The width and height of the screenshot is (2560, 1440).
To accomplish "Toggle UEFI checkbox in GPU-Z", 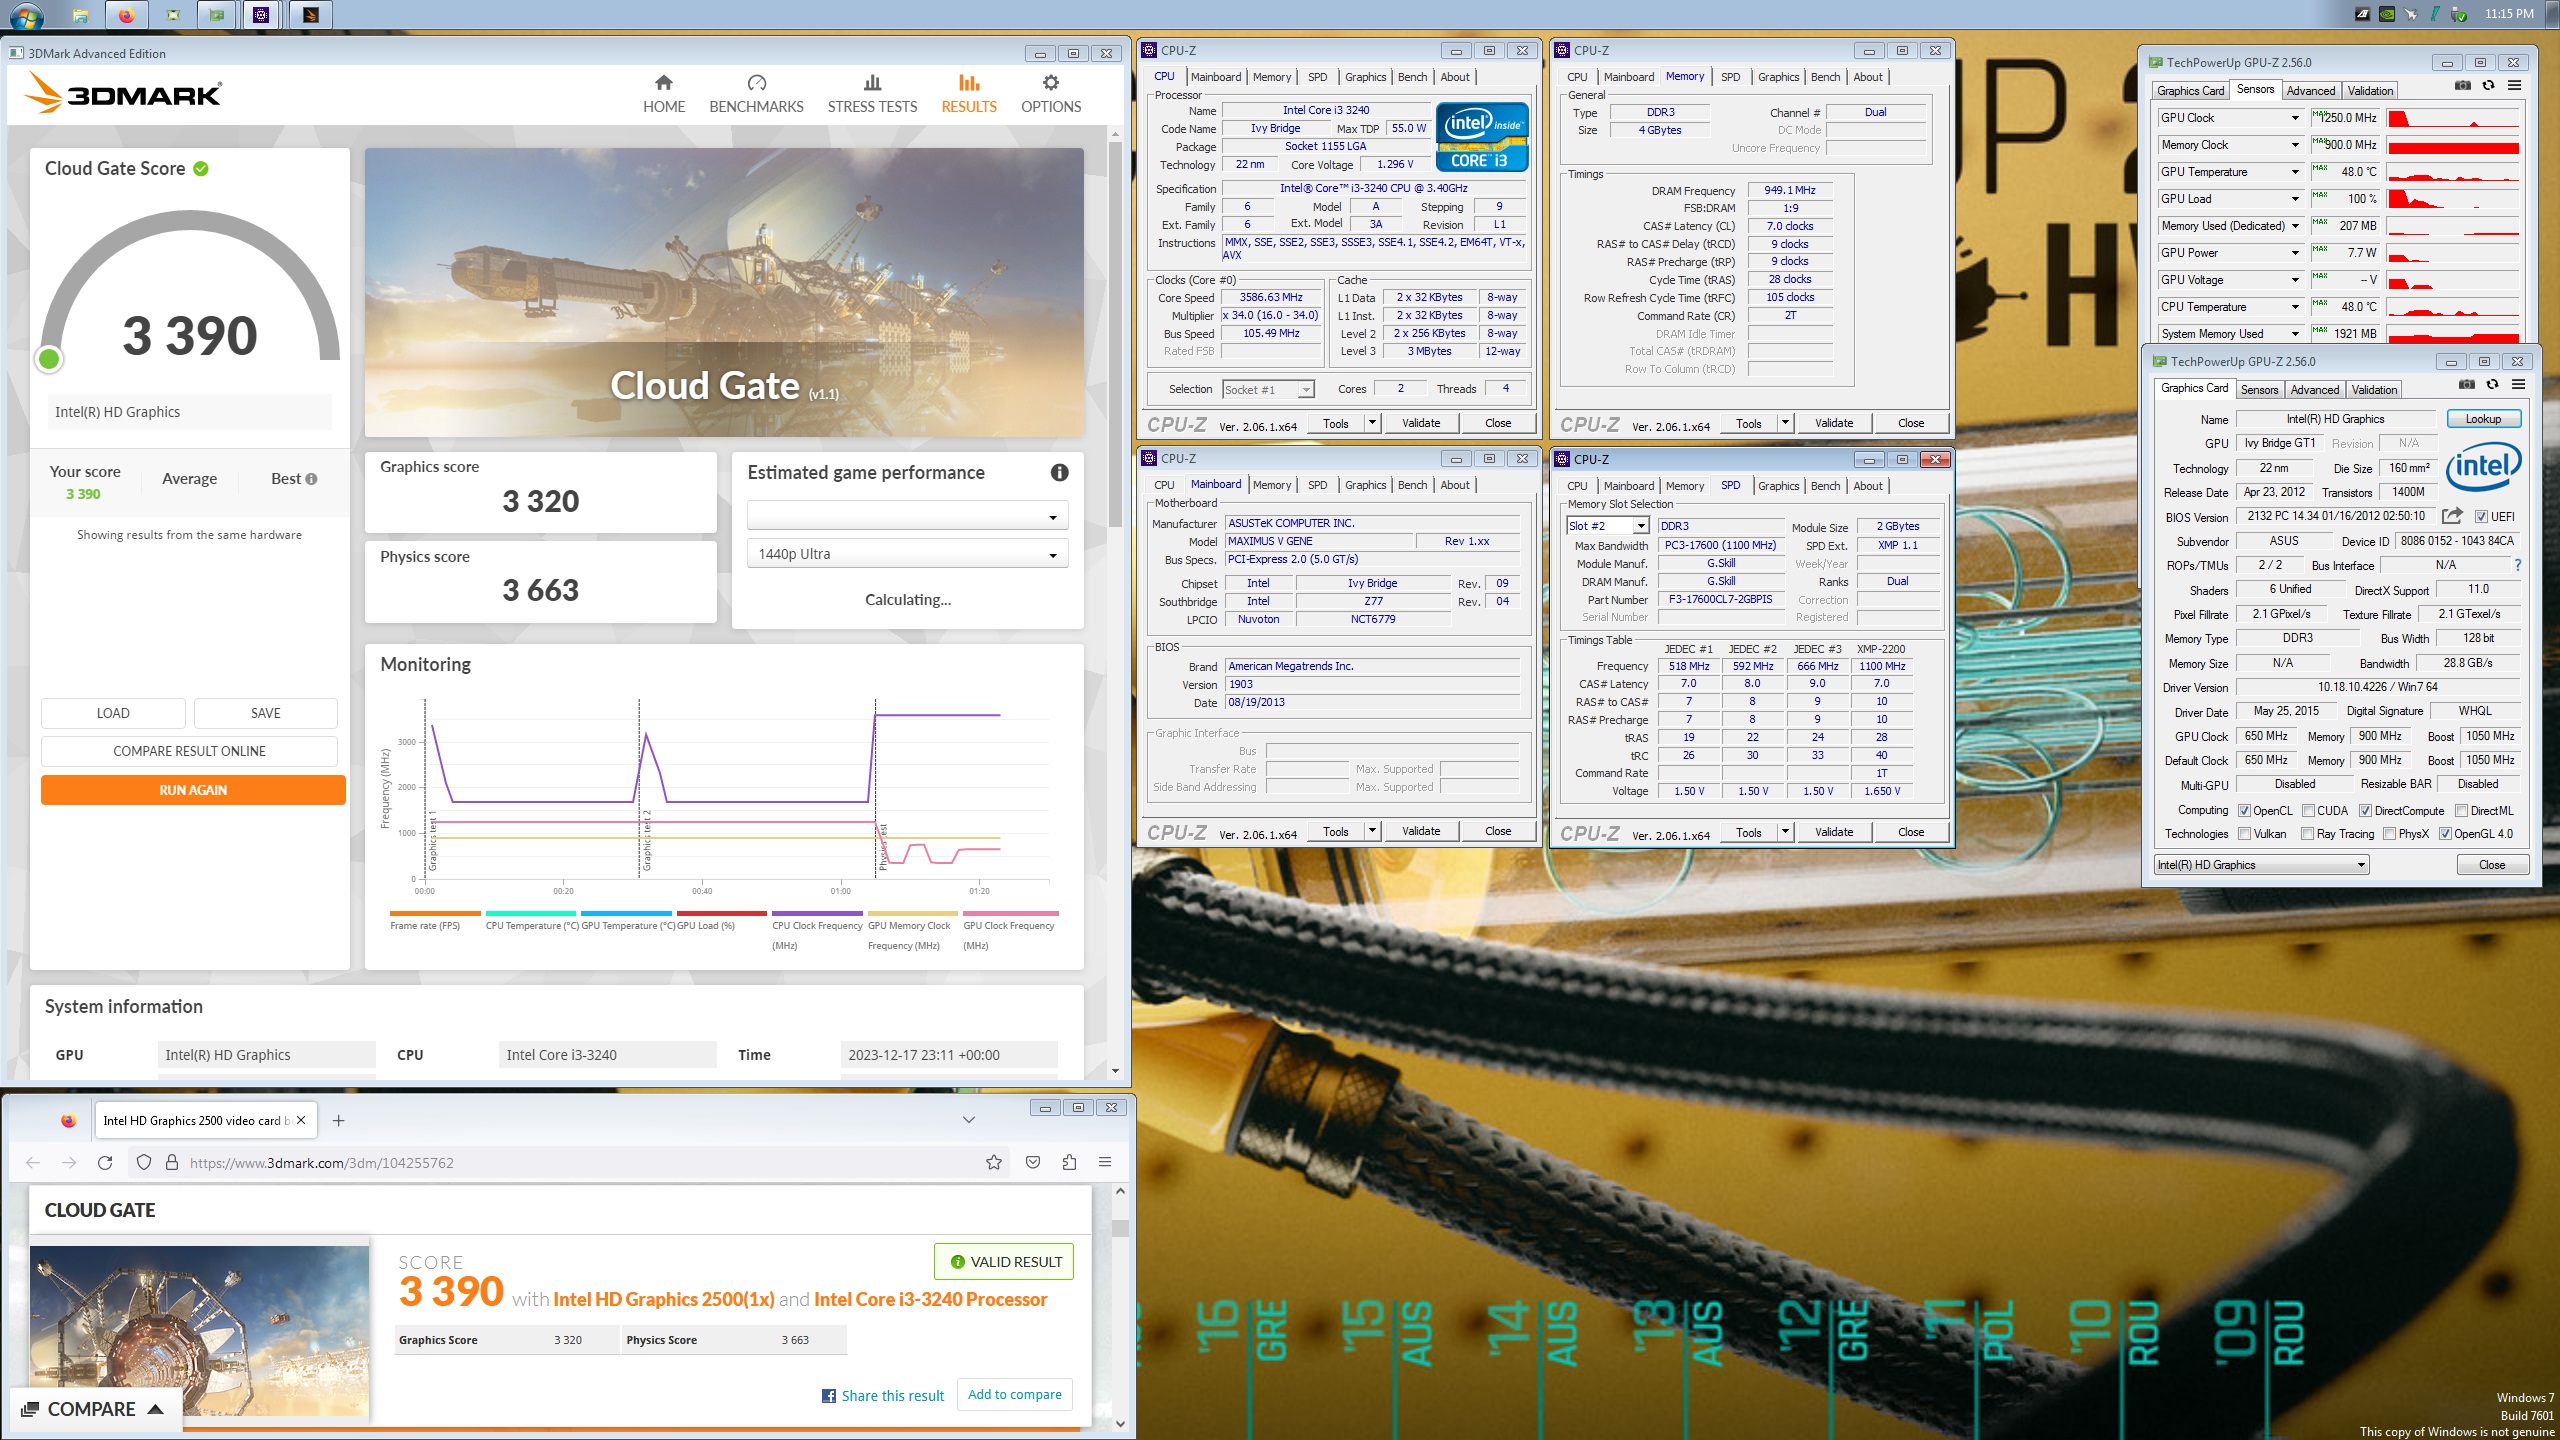I will point(2481,517).
